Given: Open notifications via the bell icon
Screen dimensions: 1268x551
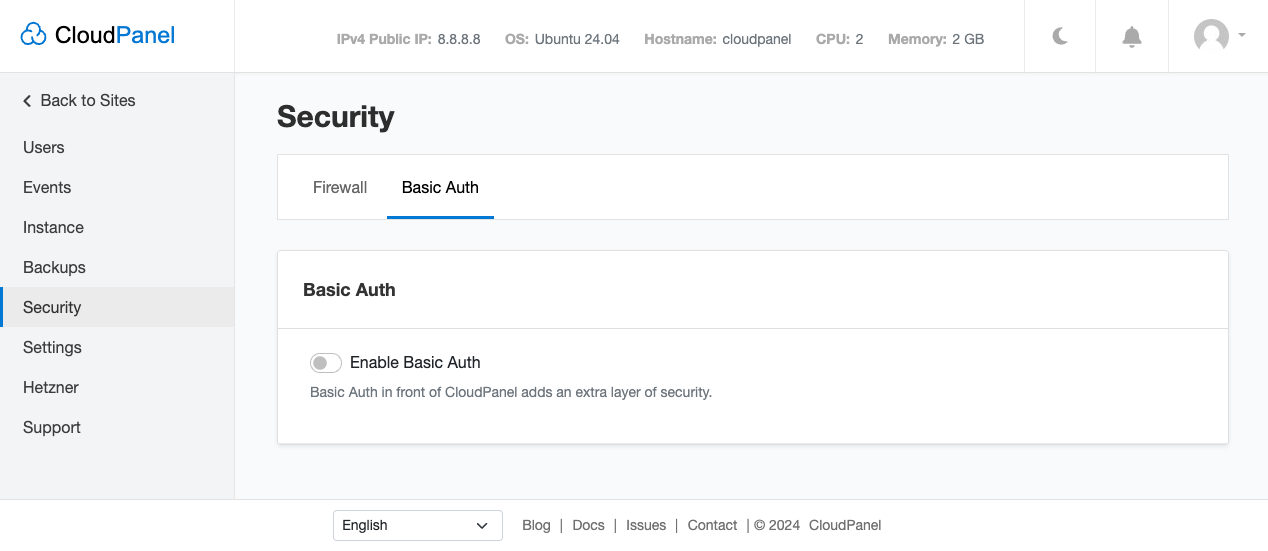Looking at the screenshot, I should pos(1132,37).
